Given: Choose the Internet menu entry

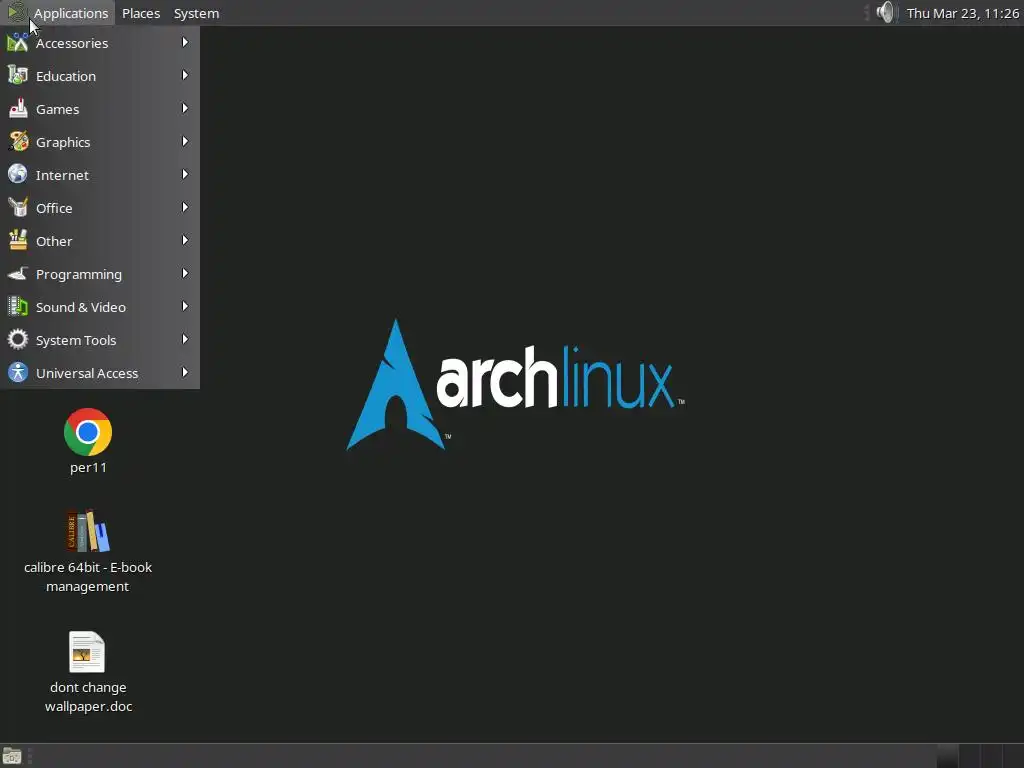Looking at the screenshot, I should point(100,175).
